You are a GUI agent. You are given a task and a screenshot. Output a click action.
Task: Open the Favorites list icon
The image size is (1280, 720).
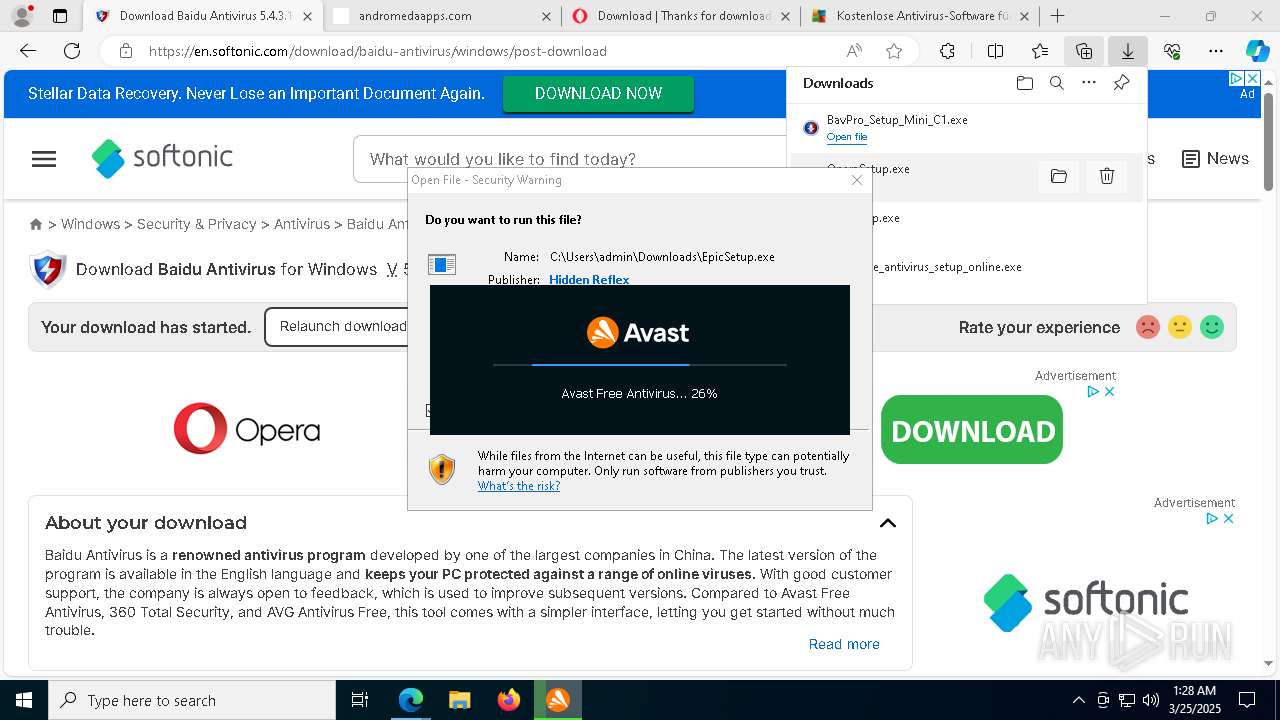click(x=1040, y=51)
